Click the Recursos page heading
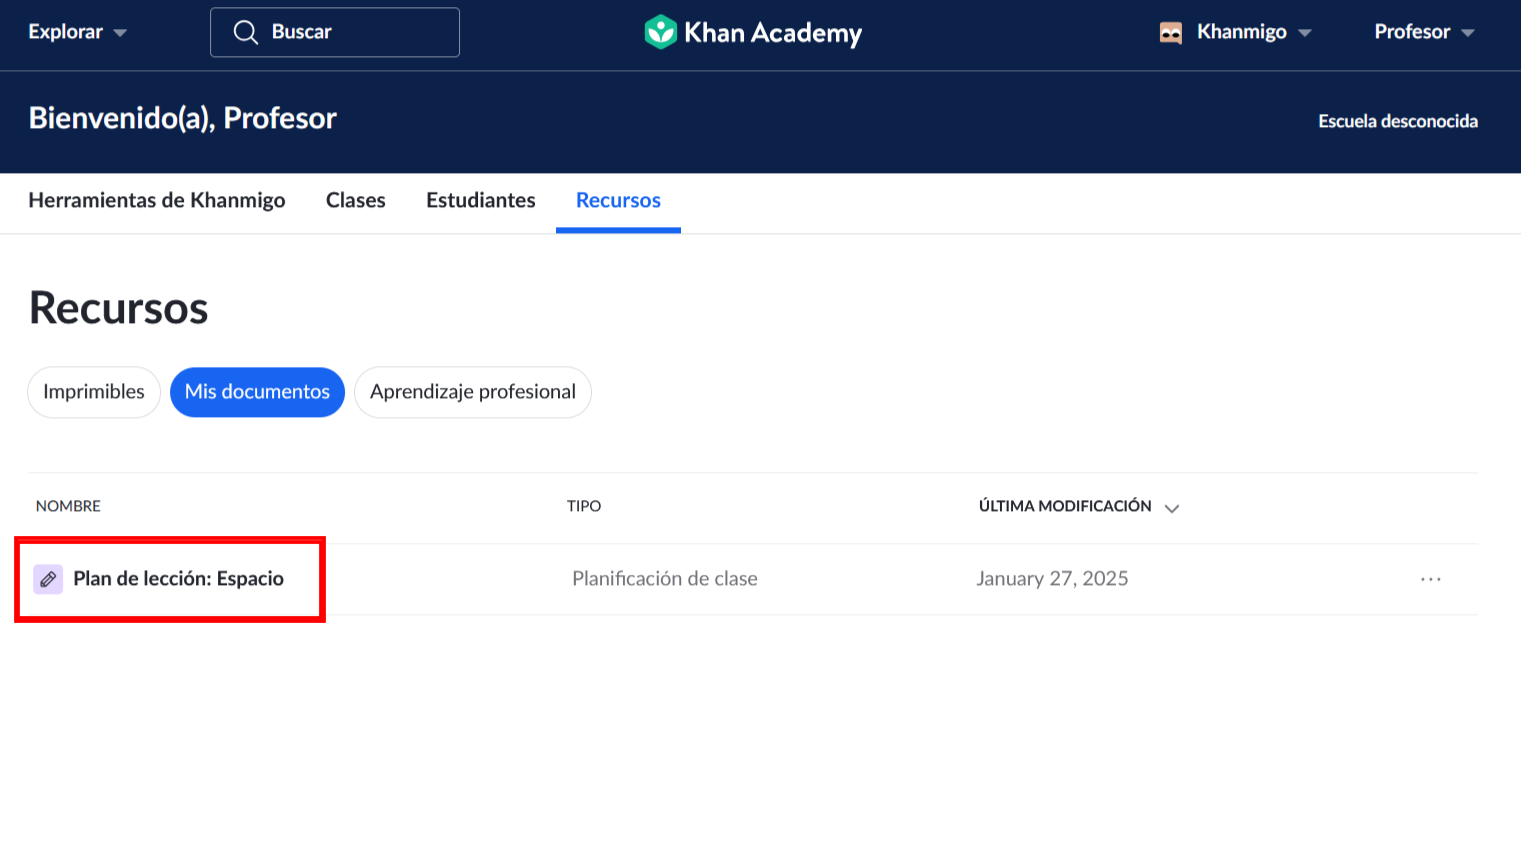 (119, 308)
